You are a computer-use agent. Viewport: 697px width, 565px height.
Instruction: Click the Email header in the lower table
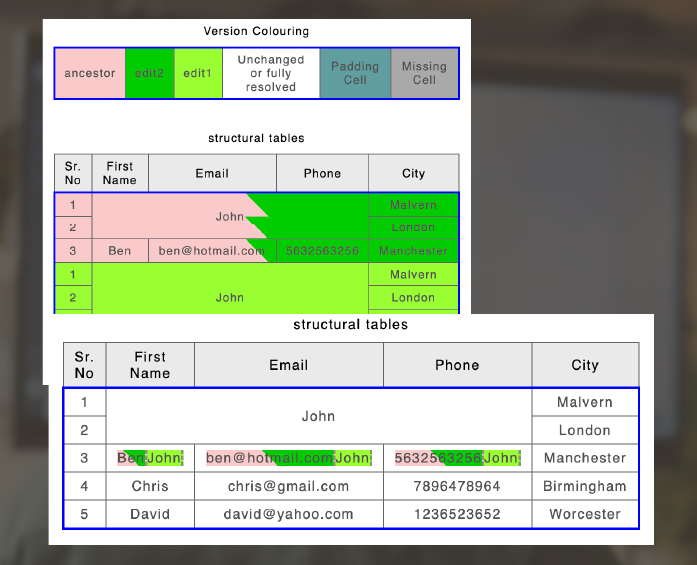coord(288,365)
